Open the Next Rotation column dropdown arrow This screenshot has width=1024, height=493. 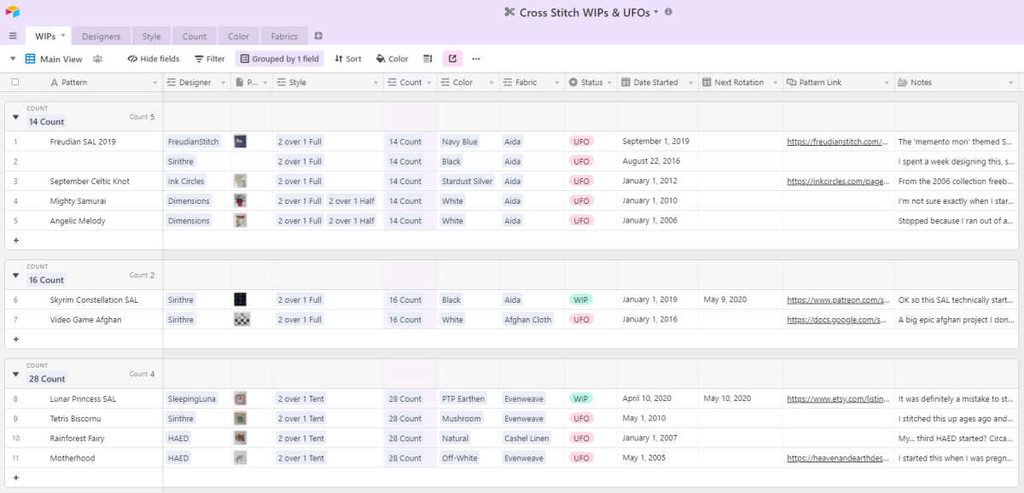pyautogui.click(x=775, y=83)
